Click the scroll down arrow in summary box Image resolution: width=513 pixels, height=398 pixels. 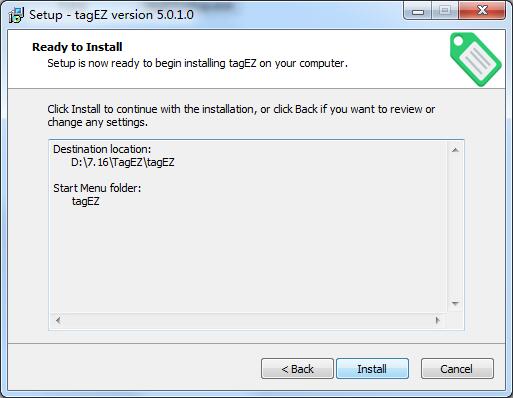pos(455,303)
